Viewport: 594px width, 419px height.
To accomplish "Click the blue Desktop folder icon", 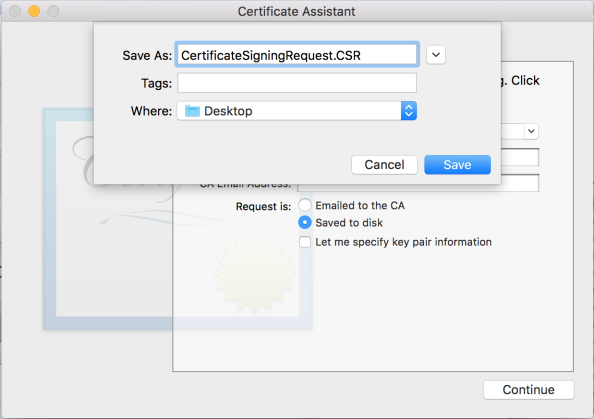I will 192,111.
